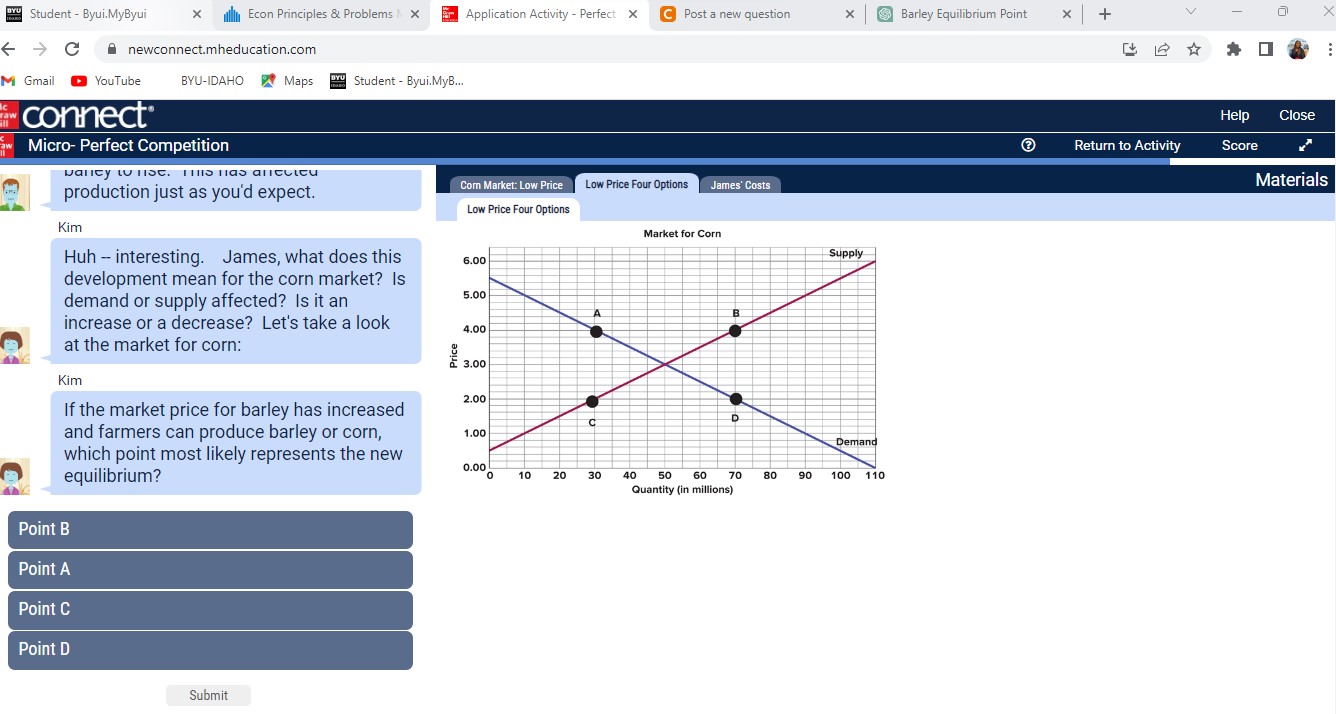The width and height of the screenshot is (1336, 714).
Task: Select the Point B answer option
Action: [x=210, y=529]
